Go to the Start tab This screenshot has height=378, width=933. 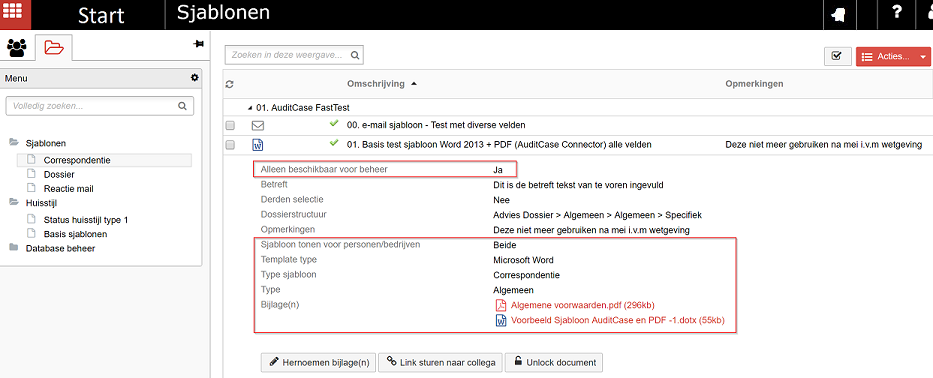(101, 15)
